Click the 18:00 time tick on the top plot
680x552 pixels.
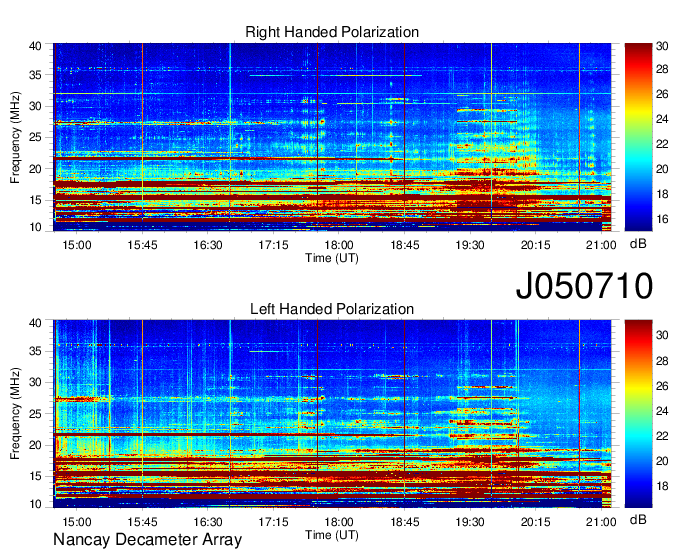click(339, 245)
